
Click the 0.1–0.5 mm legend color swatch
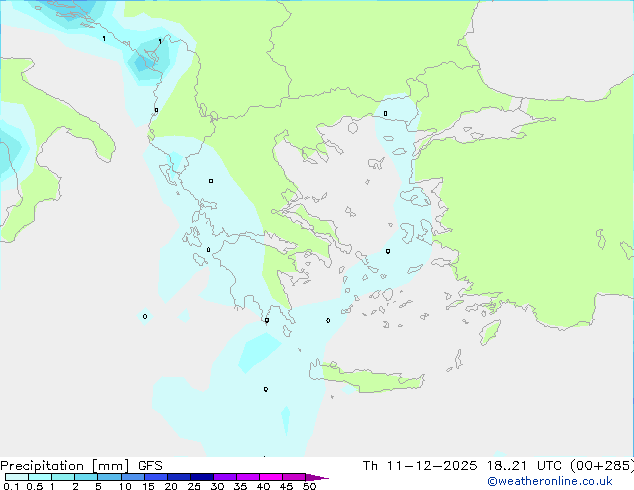tap(17, 477)
